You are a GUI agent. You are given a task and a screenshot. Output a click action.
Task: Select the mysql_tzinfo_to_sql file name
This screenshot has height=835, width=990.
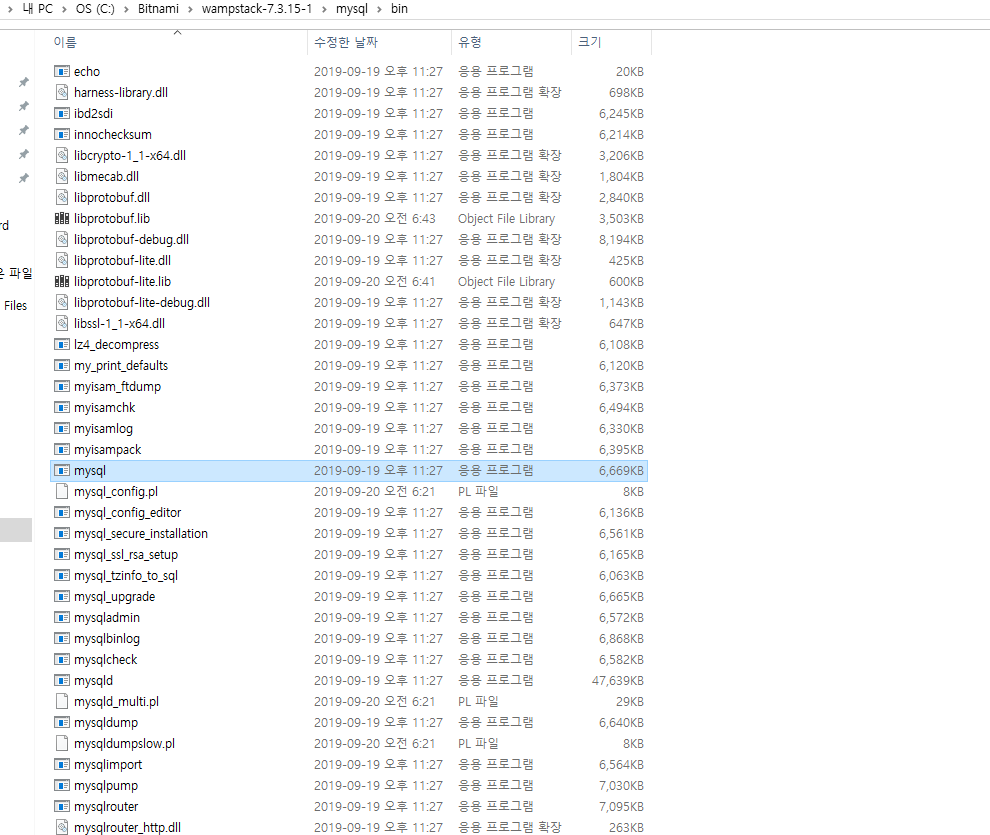pos(126,576)
